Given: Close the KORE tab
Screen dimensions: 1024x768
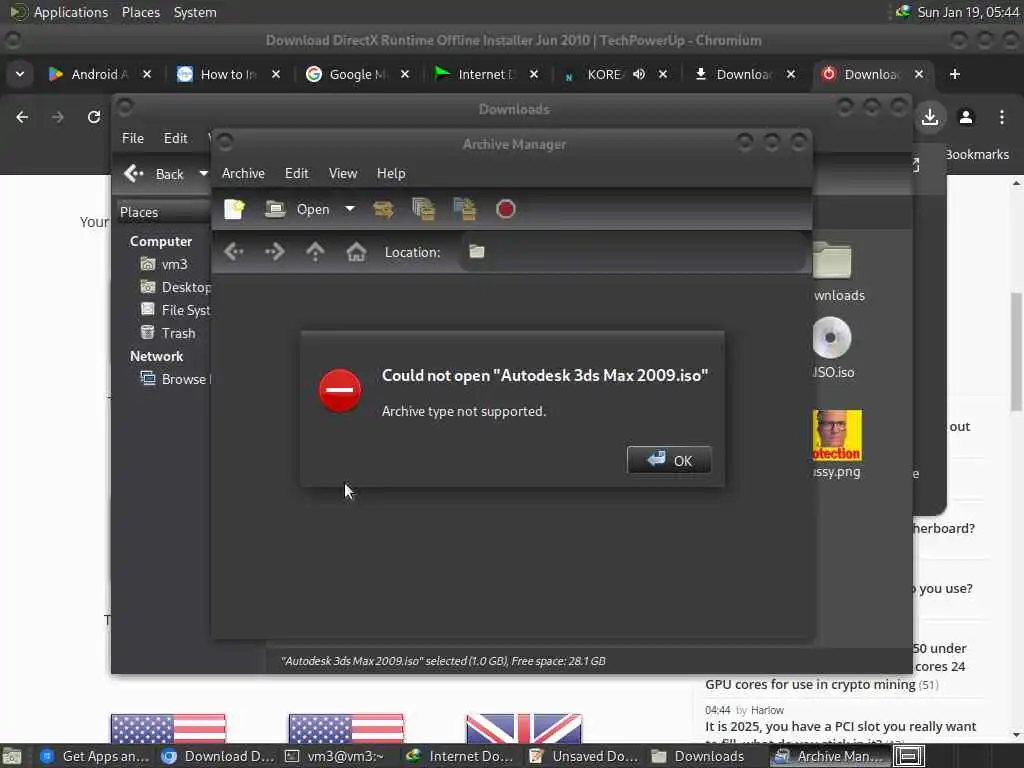Looking at the screenshot, I should click(x=663, y=74).
